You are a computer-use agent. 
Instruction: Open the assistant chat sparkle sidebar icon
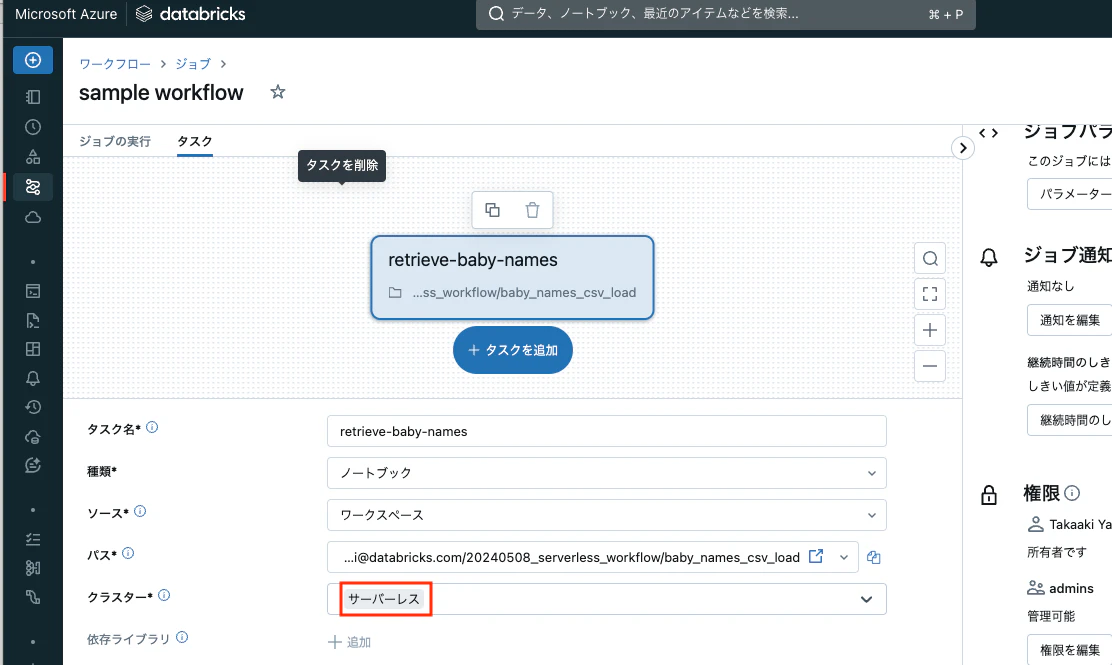point(33,465)
